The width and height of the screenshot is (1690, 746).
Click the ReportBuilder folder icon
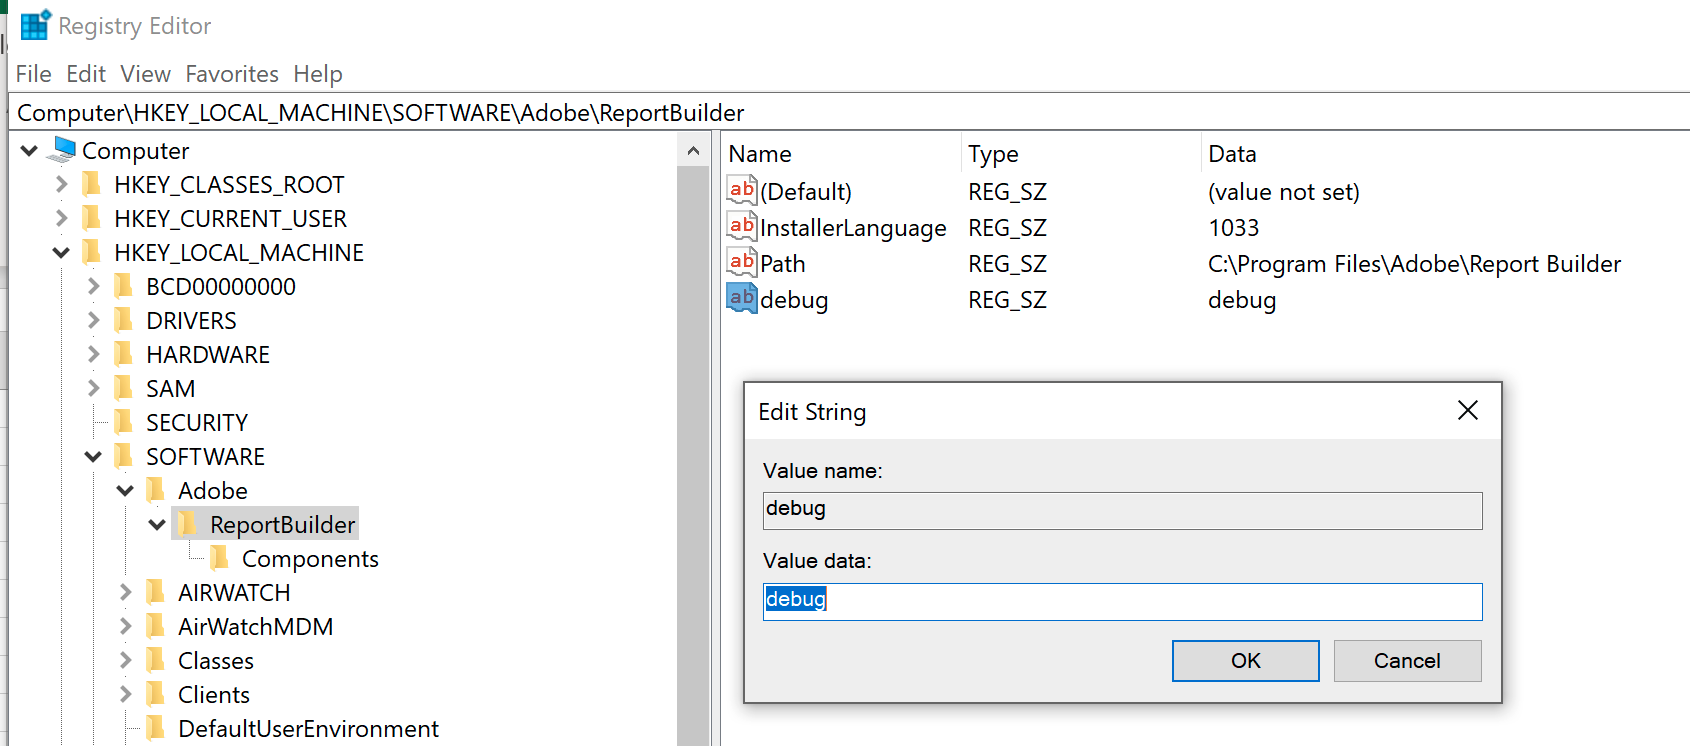click(187, 524)
